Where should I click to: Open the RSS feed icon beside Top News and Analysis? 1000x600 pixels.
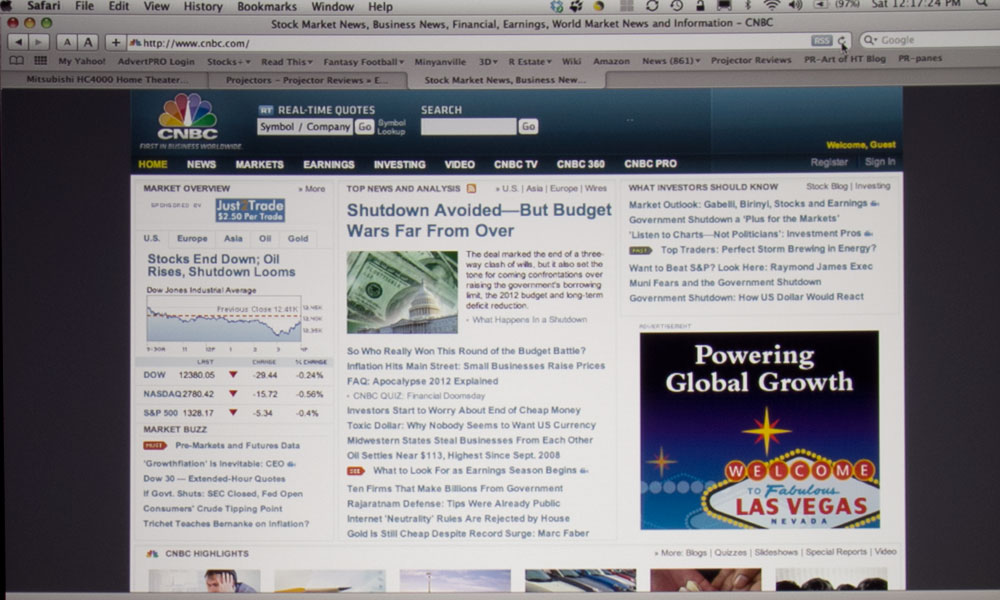click(x=471, y=189)
